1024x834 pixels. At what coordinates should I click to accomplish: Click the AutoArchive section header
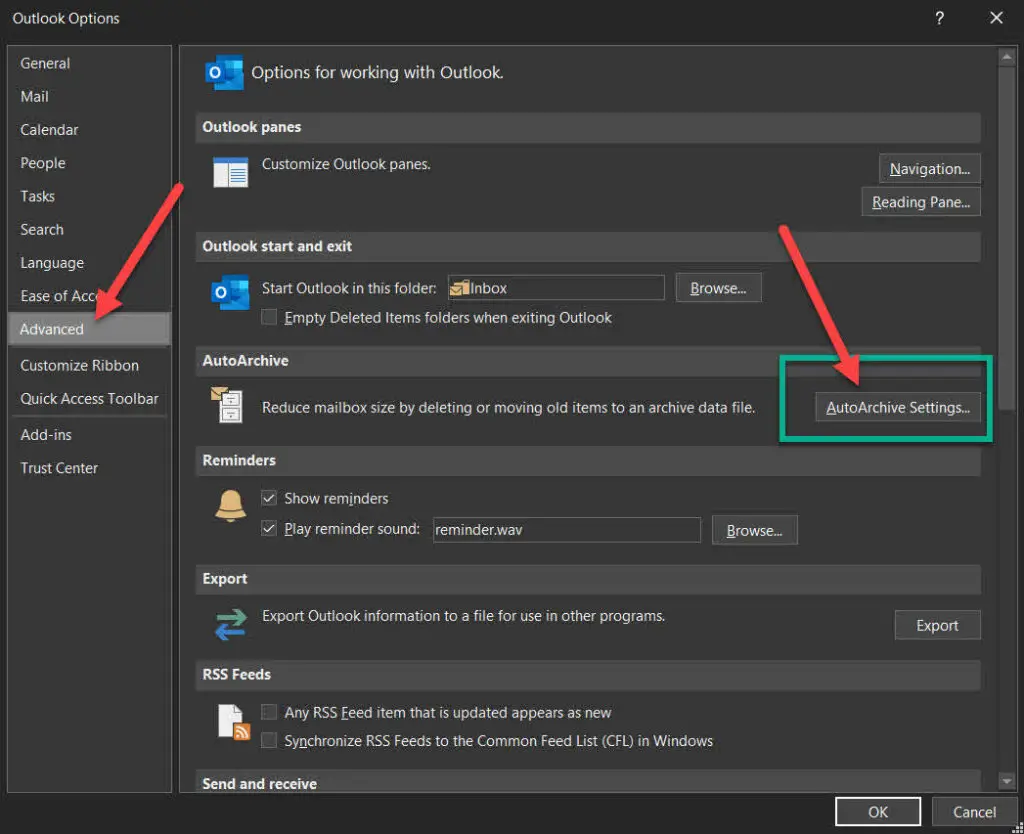click(588, 361)
